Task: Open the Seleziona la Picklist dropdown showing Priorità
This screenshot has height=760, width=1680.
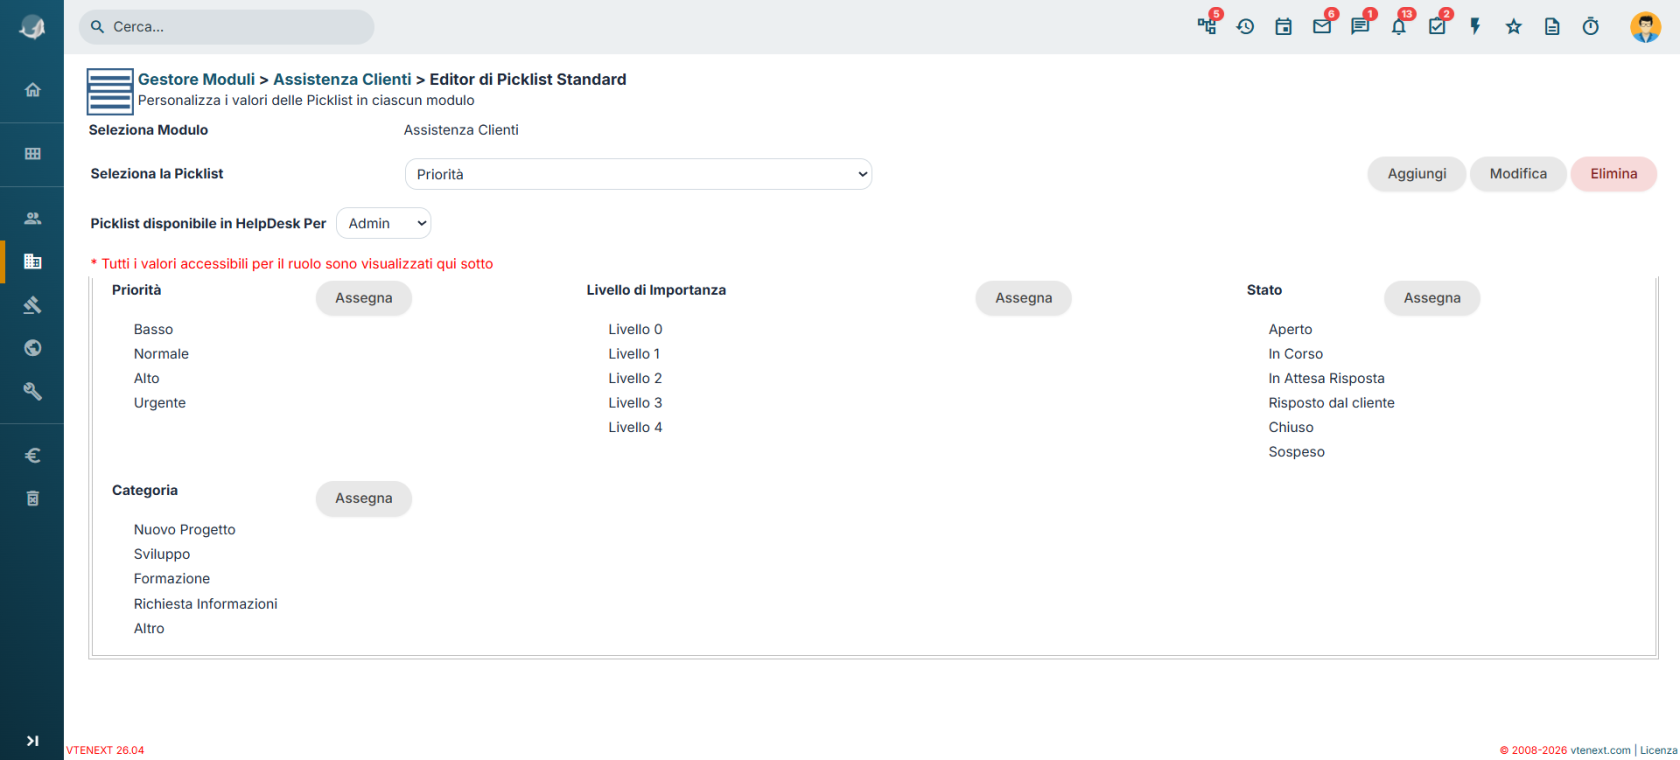Action: [638, 174]
